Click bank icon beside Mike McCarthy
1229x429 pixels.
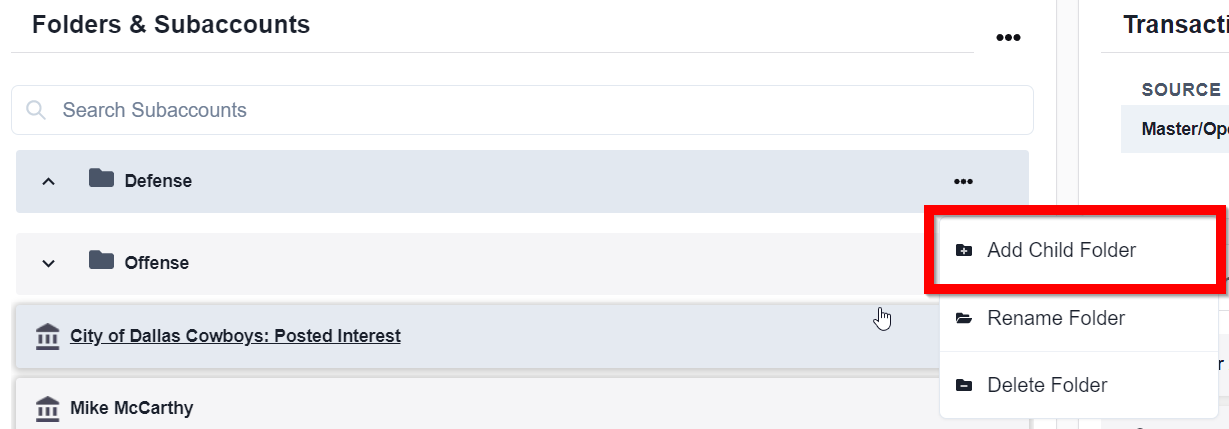47,408
